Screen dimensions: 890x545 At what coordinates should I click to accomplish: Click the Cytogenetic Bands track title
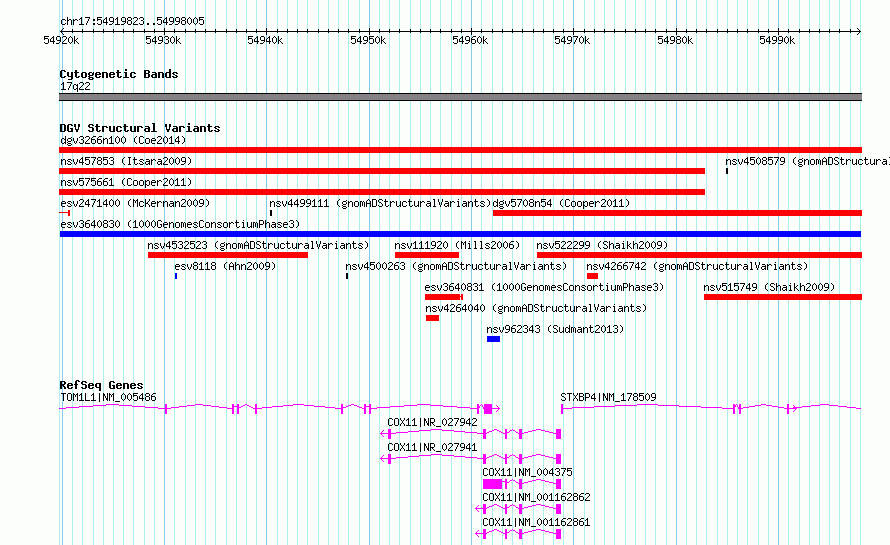pos(119,74)
